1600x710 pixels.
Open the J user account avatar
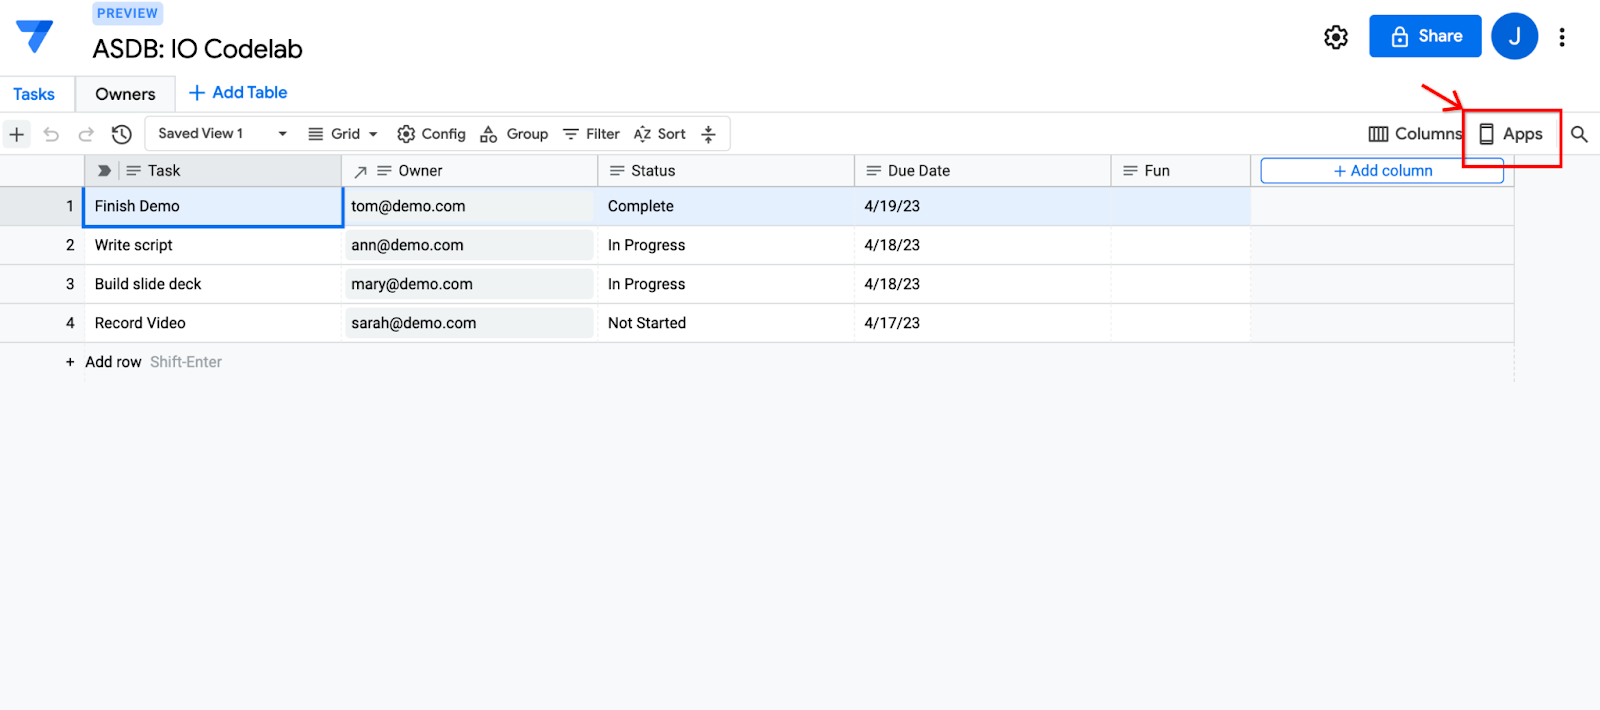click(x=1514, y=37)
